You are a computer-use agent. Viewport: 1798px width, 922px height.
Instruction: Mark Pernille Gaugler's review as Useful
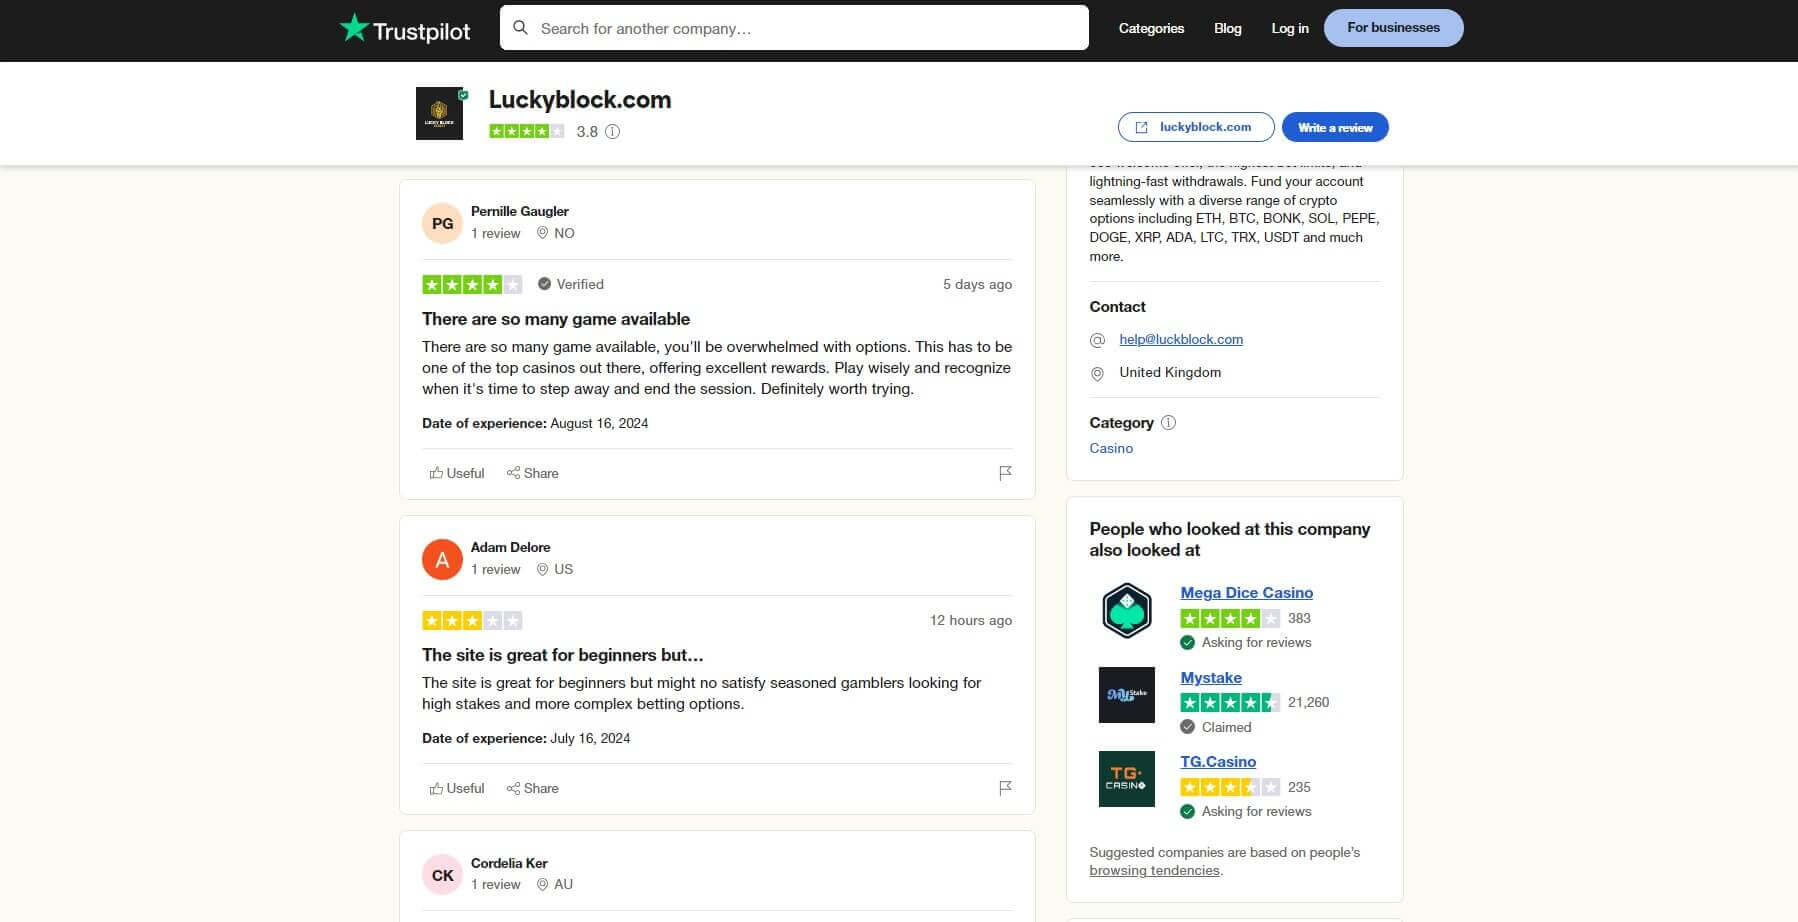(456, 473)
